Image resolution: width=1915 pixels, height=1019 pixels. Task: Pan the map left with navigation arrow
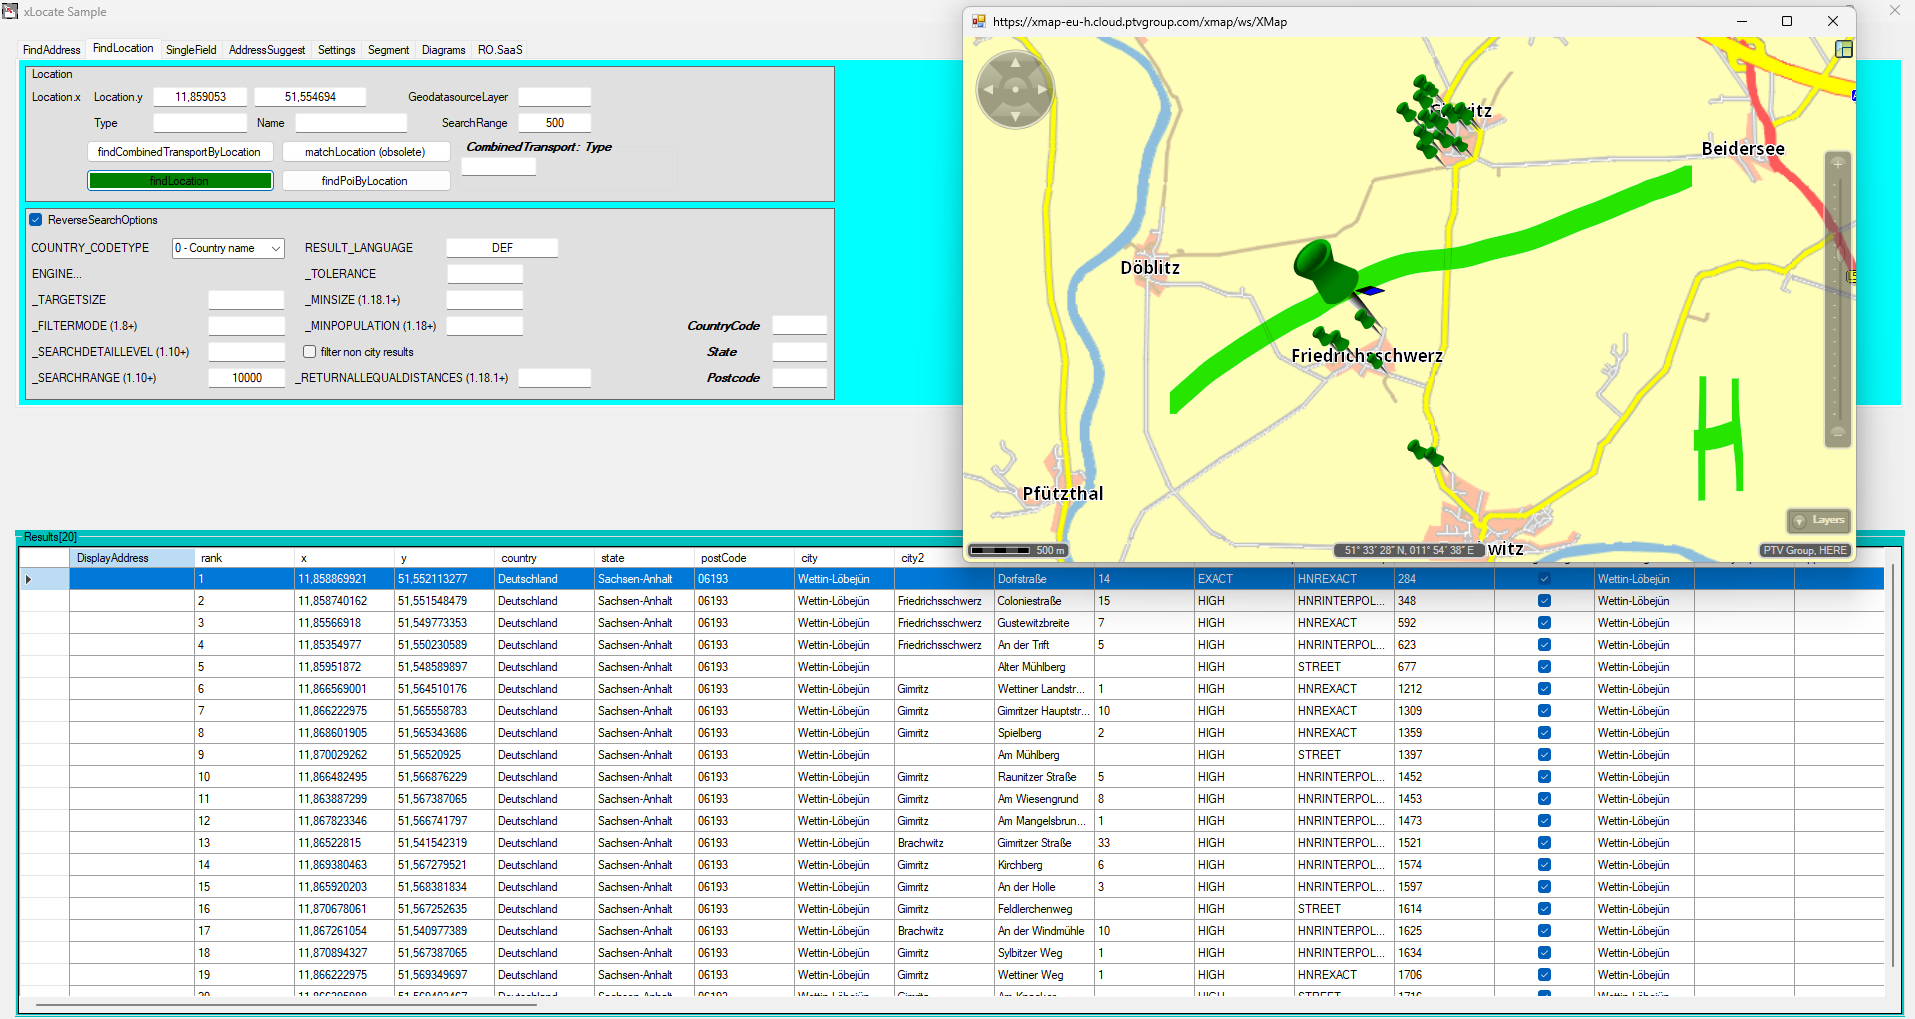[x=989, y=89]
